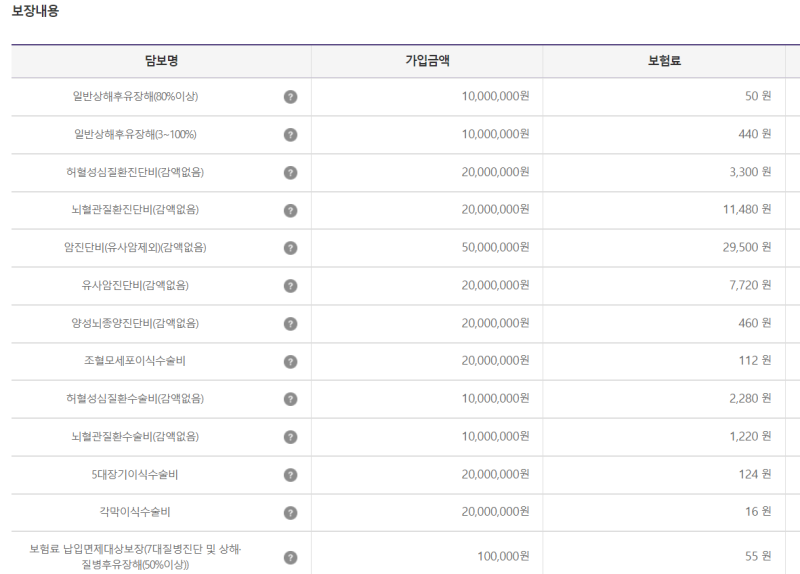Click help icon next to 뇌혈관질환수술비
The height and width of the screenshot is (574, 800).
[290, 437]
